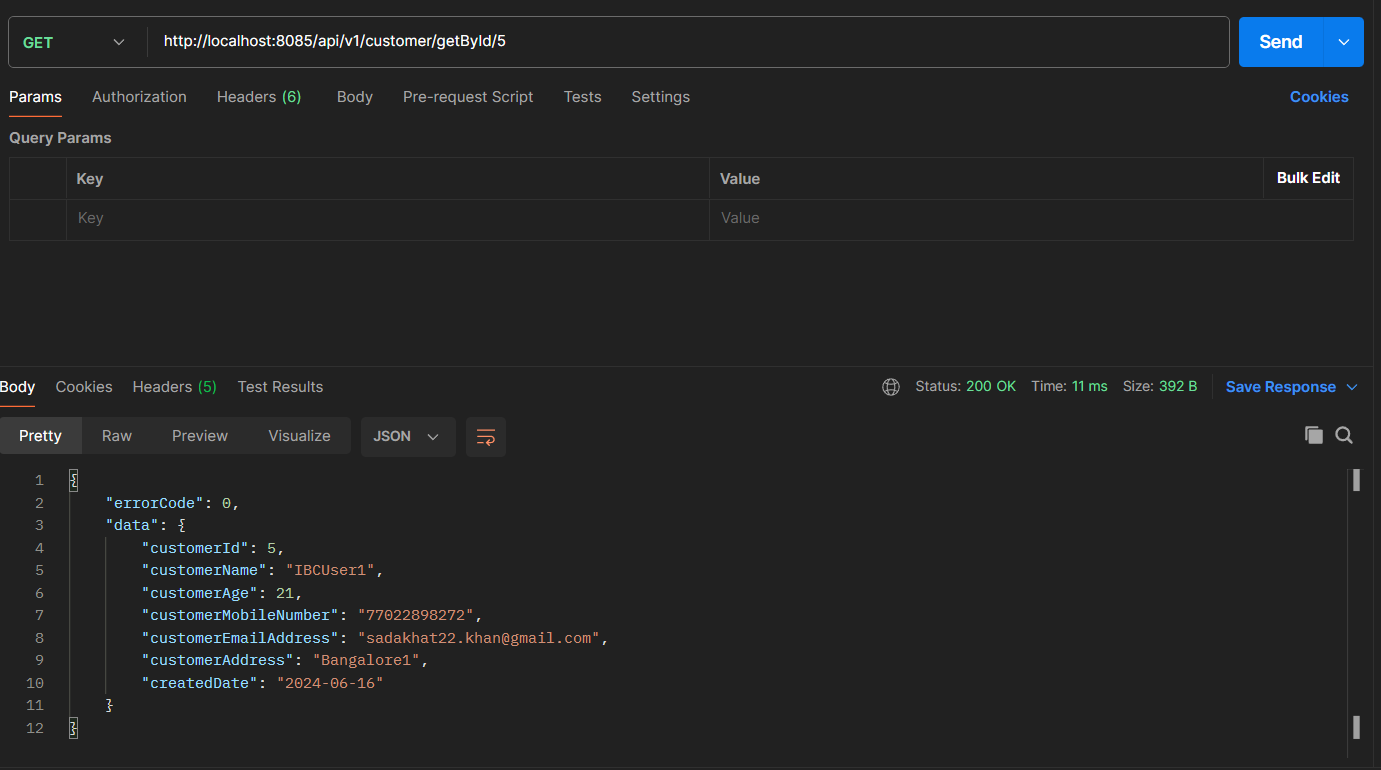Image resolution: width=1381 pixels, height=770 pixels.
Task: Open the GET method dropdown
Action: 75,42
